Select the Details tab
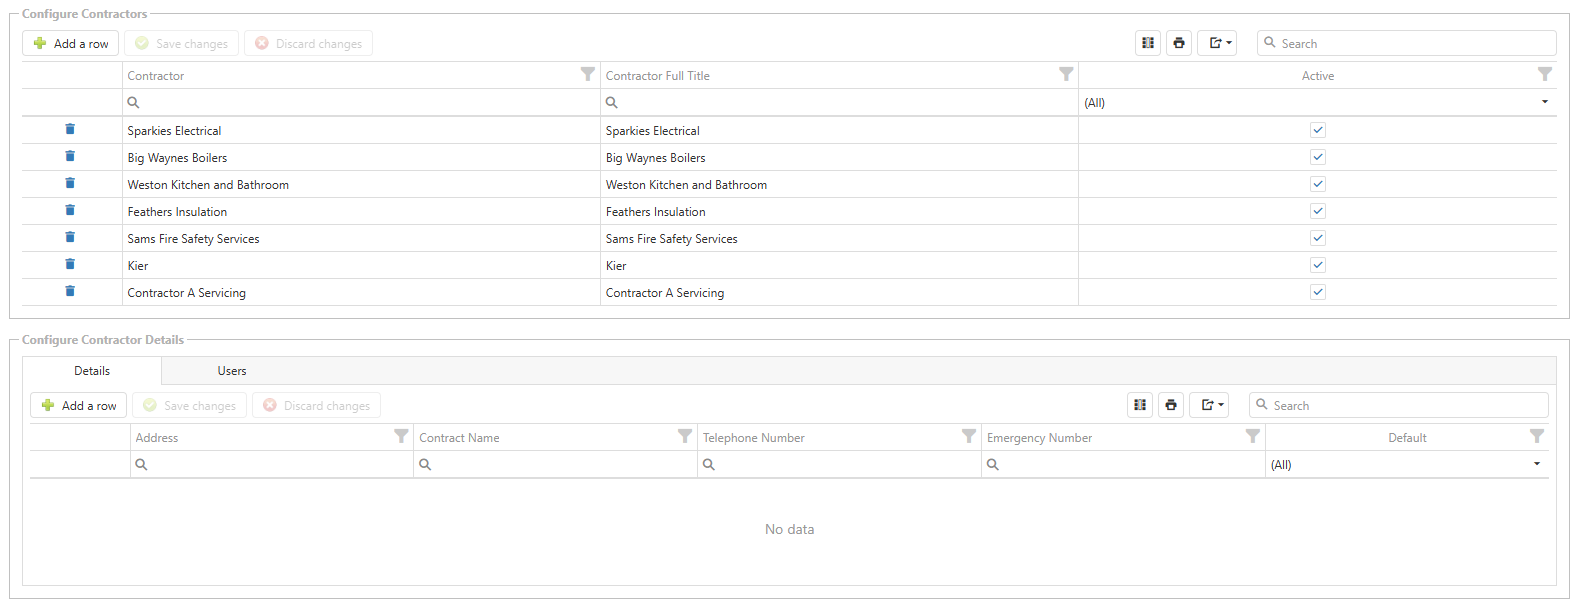1578x610 pixels. tap(92, 371)
